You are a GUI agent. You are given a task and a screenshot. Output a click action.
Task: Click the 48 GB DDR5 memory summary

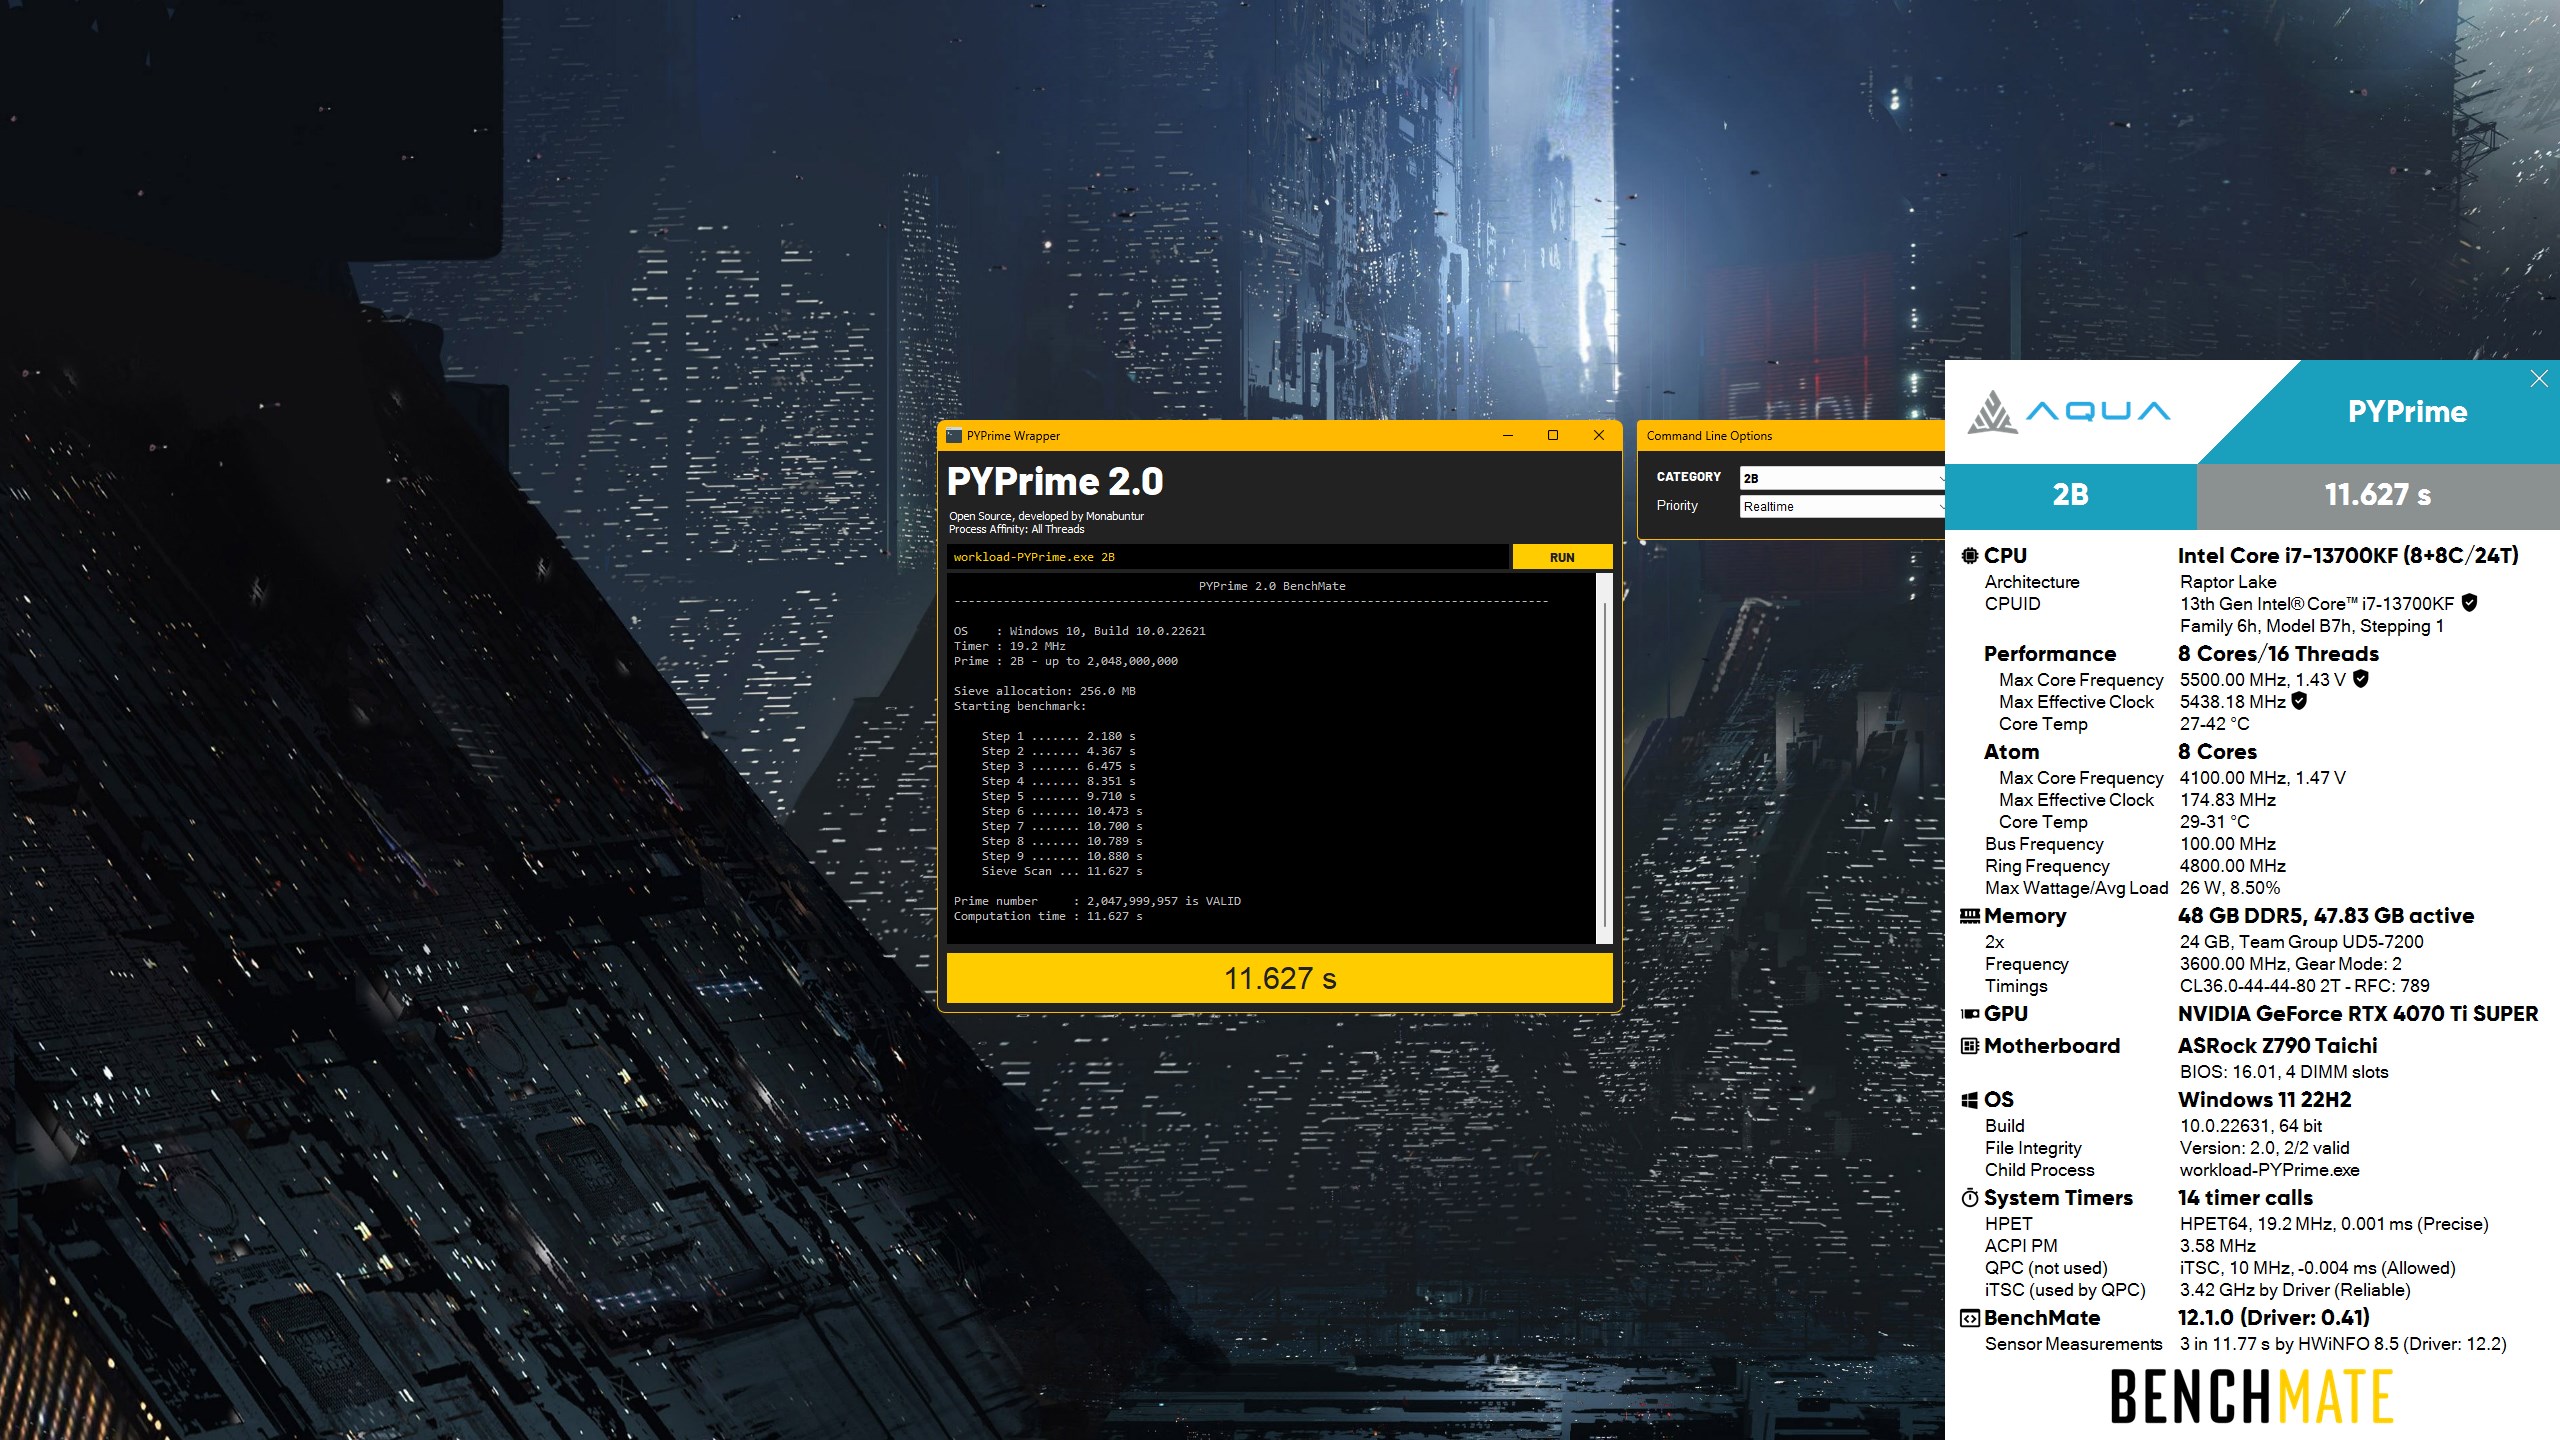point(2326,916)
